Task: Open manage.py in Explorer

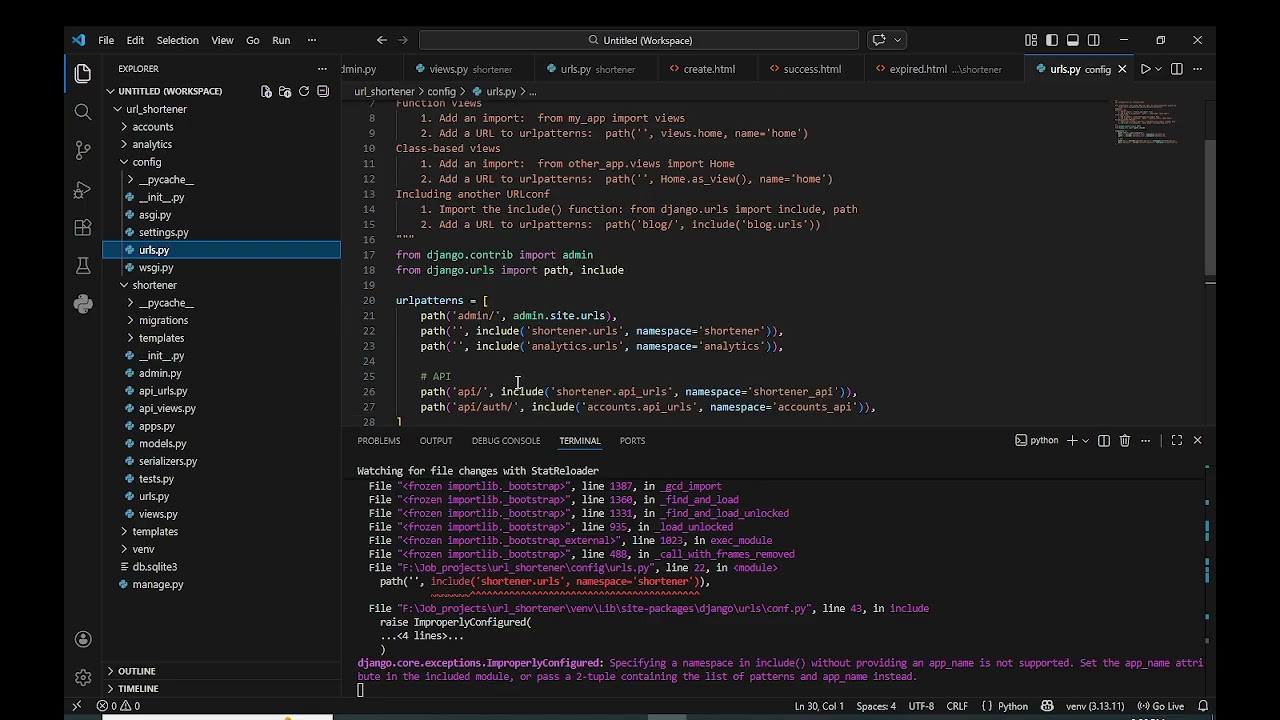Action: (158, 584)
